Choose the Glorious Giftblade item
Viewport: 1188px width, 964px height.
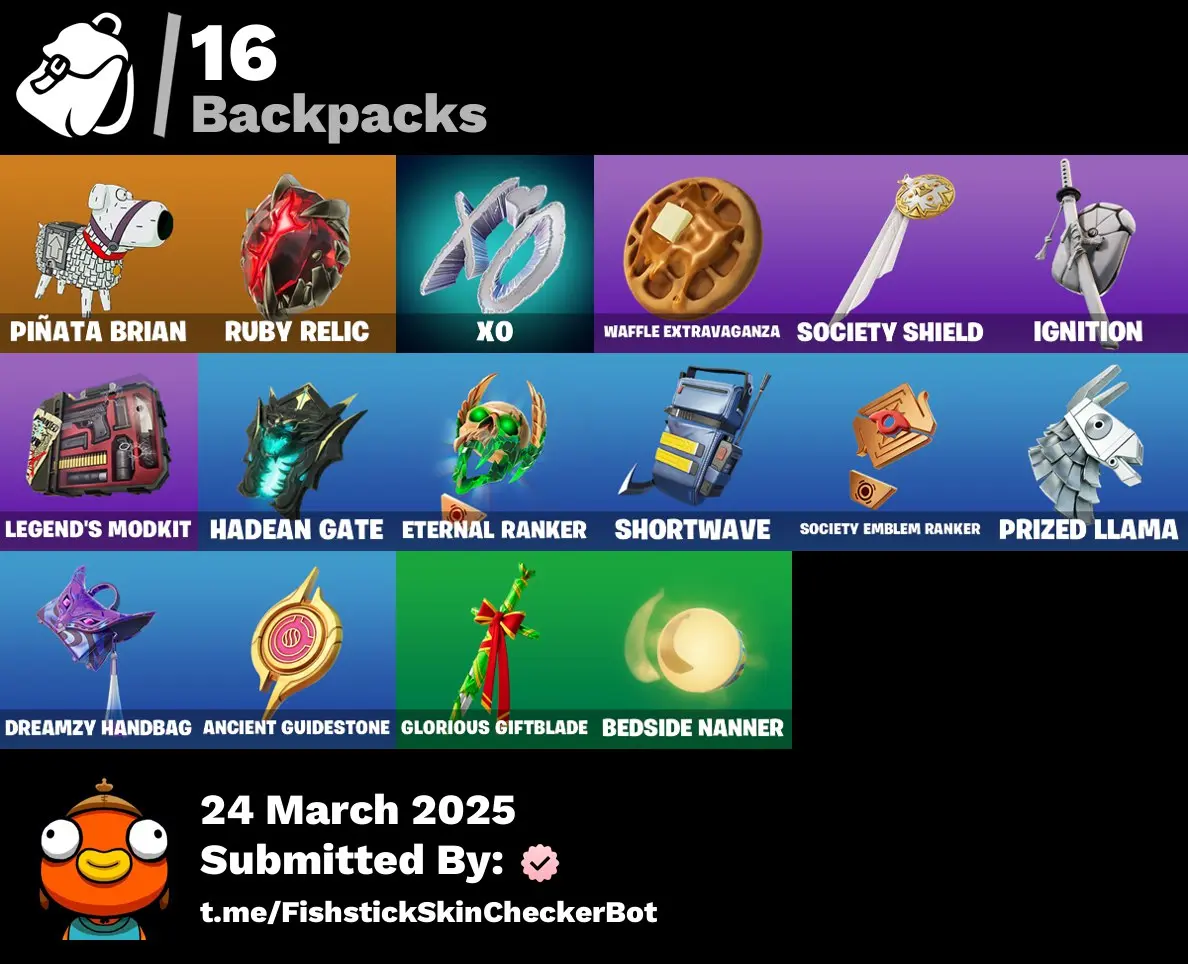point(495,649)
